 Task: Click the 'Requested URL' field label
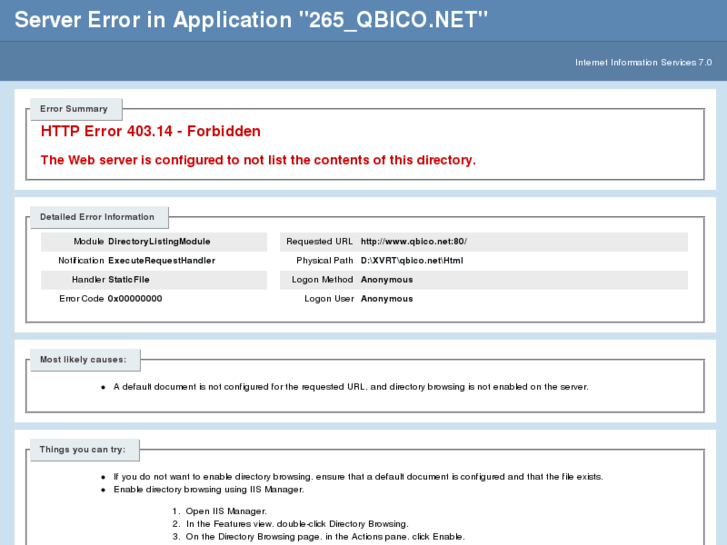[319, 242]
